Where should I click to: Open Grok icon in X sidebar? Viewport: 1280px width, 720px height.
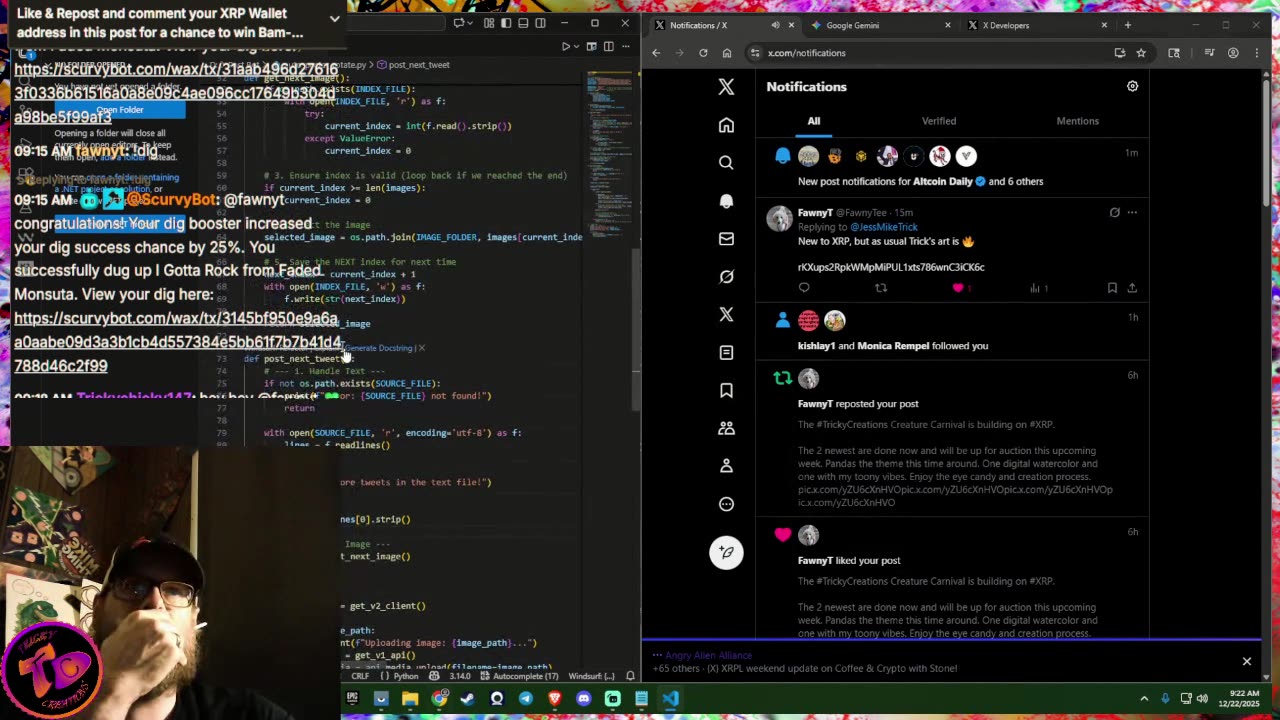(x=726, y=277)
